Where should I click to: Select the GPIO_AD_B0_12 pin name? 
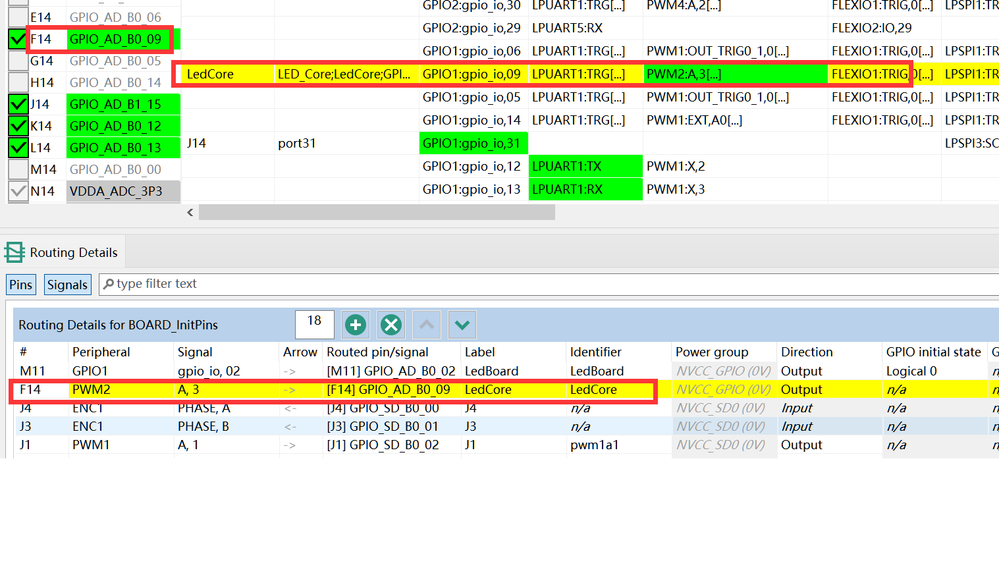115,126
